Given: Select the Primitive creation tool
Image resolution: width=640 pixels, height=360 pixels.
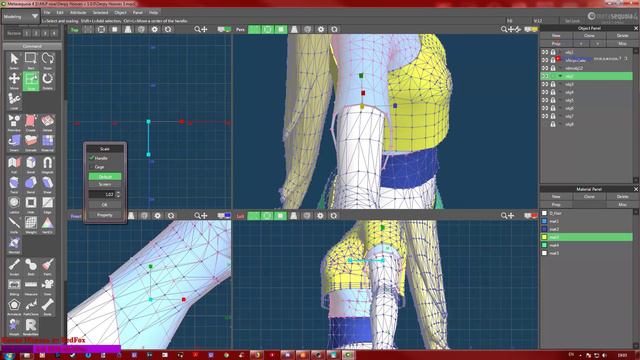Looking at the screenshot, I should [14, 122].
